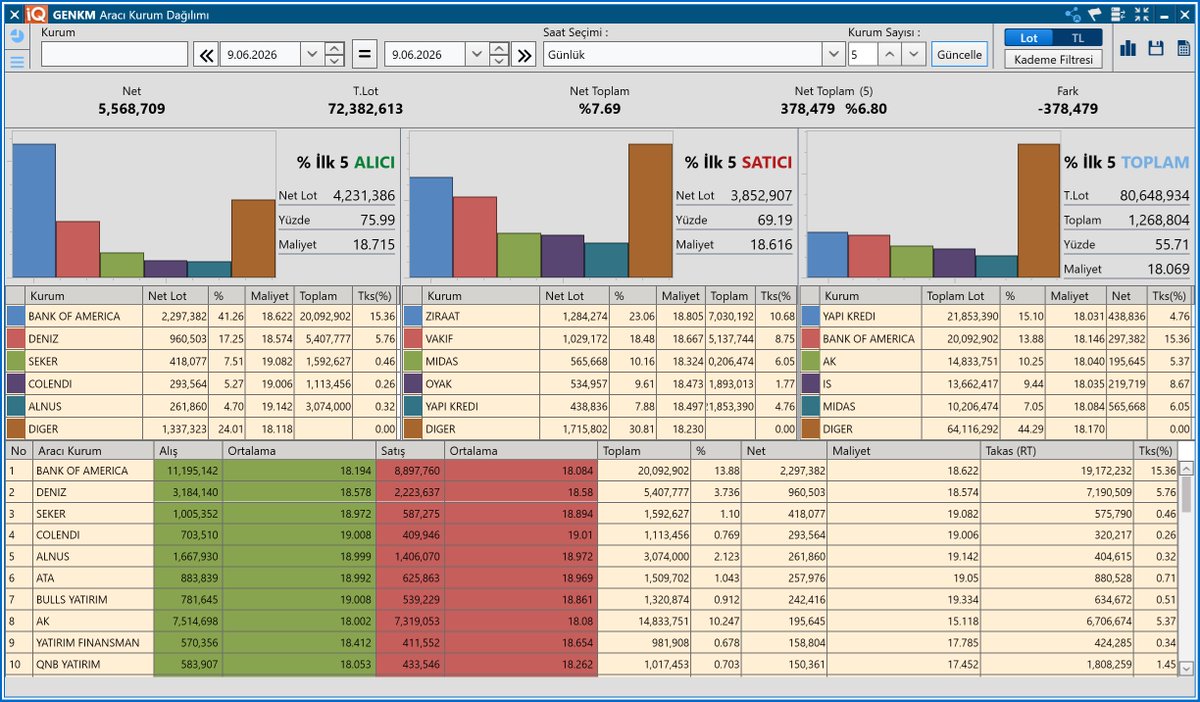Sort bottom table by Takas (RT) header
Screen dimensions: 1200x702
click(1058, 451)
